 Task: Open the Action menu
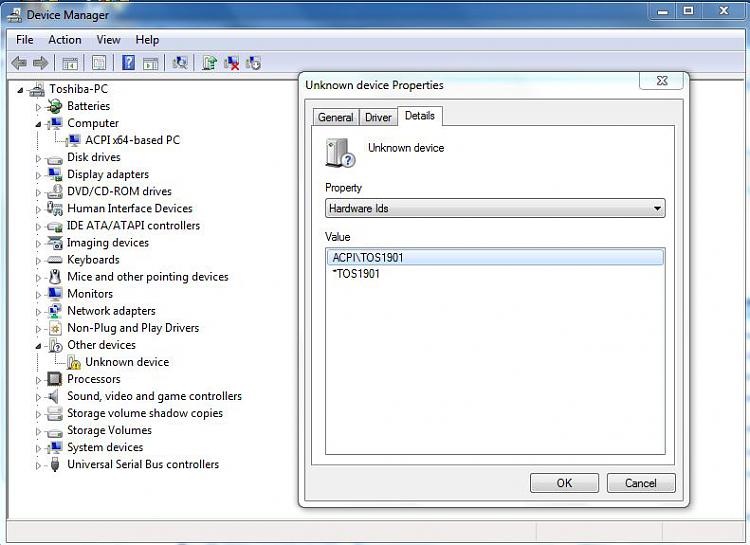[65, 40]
